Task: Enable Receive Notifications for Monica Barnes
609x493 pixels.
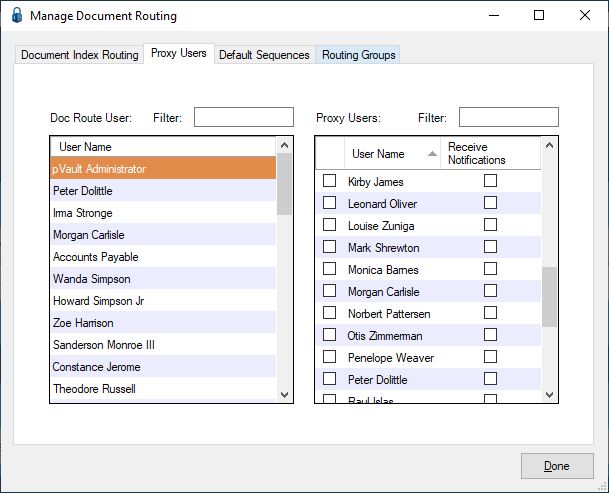Action: pyautogui.click(x=491, y=268)
